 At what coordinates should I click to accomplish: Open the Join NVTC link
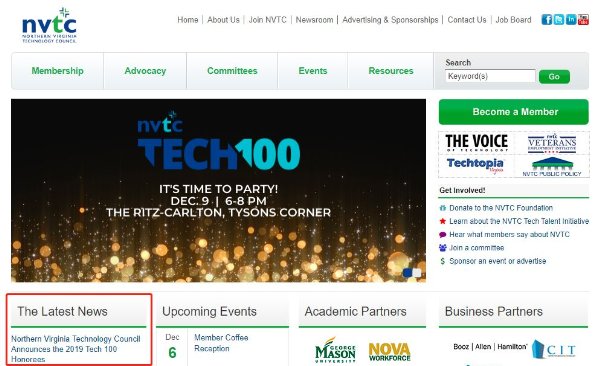click(267, 20)
